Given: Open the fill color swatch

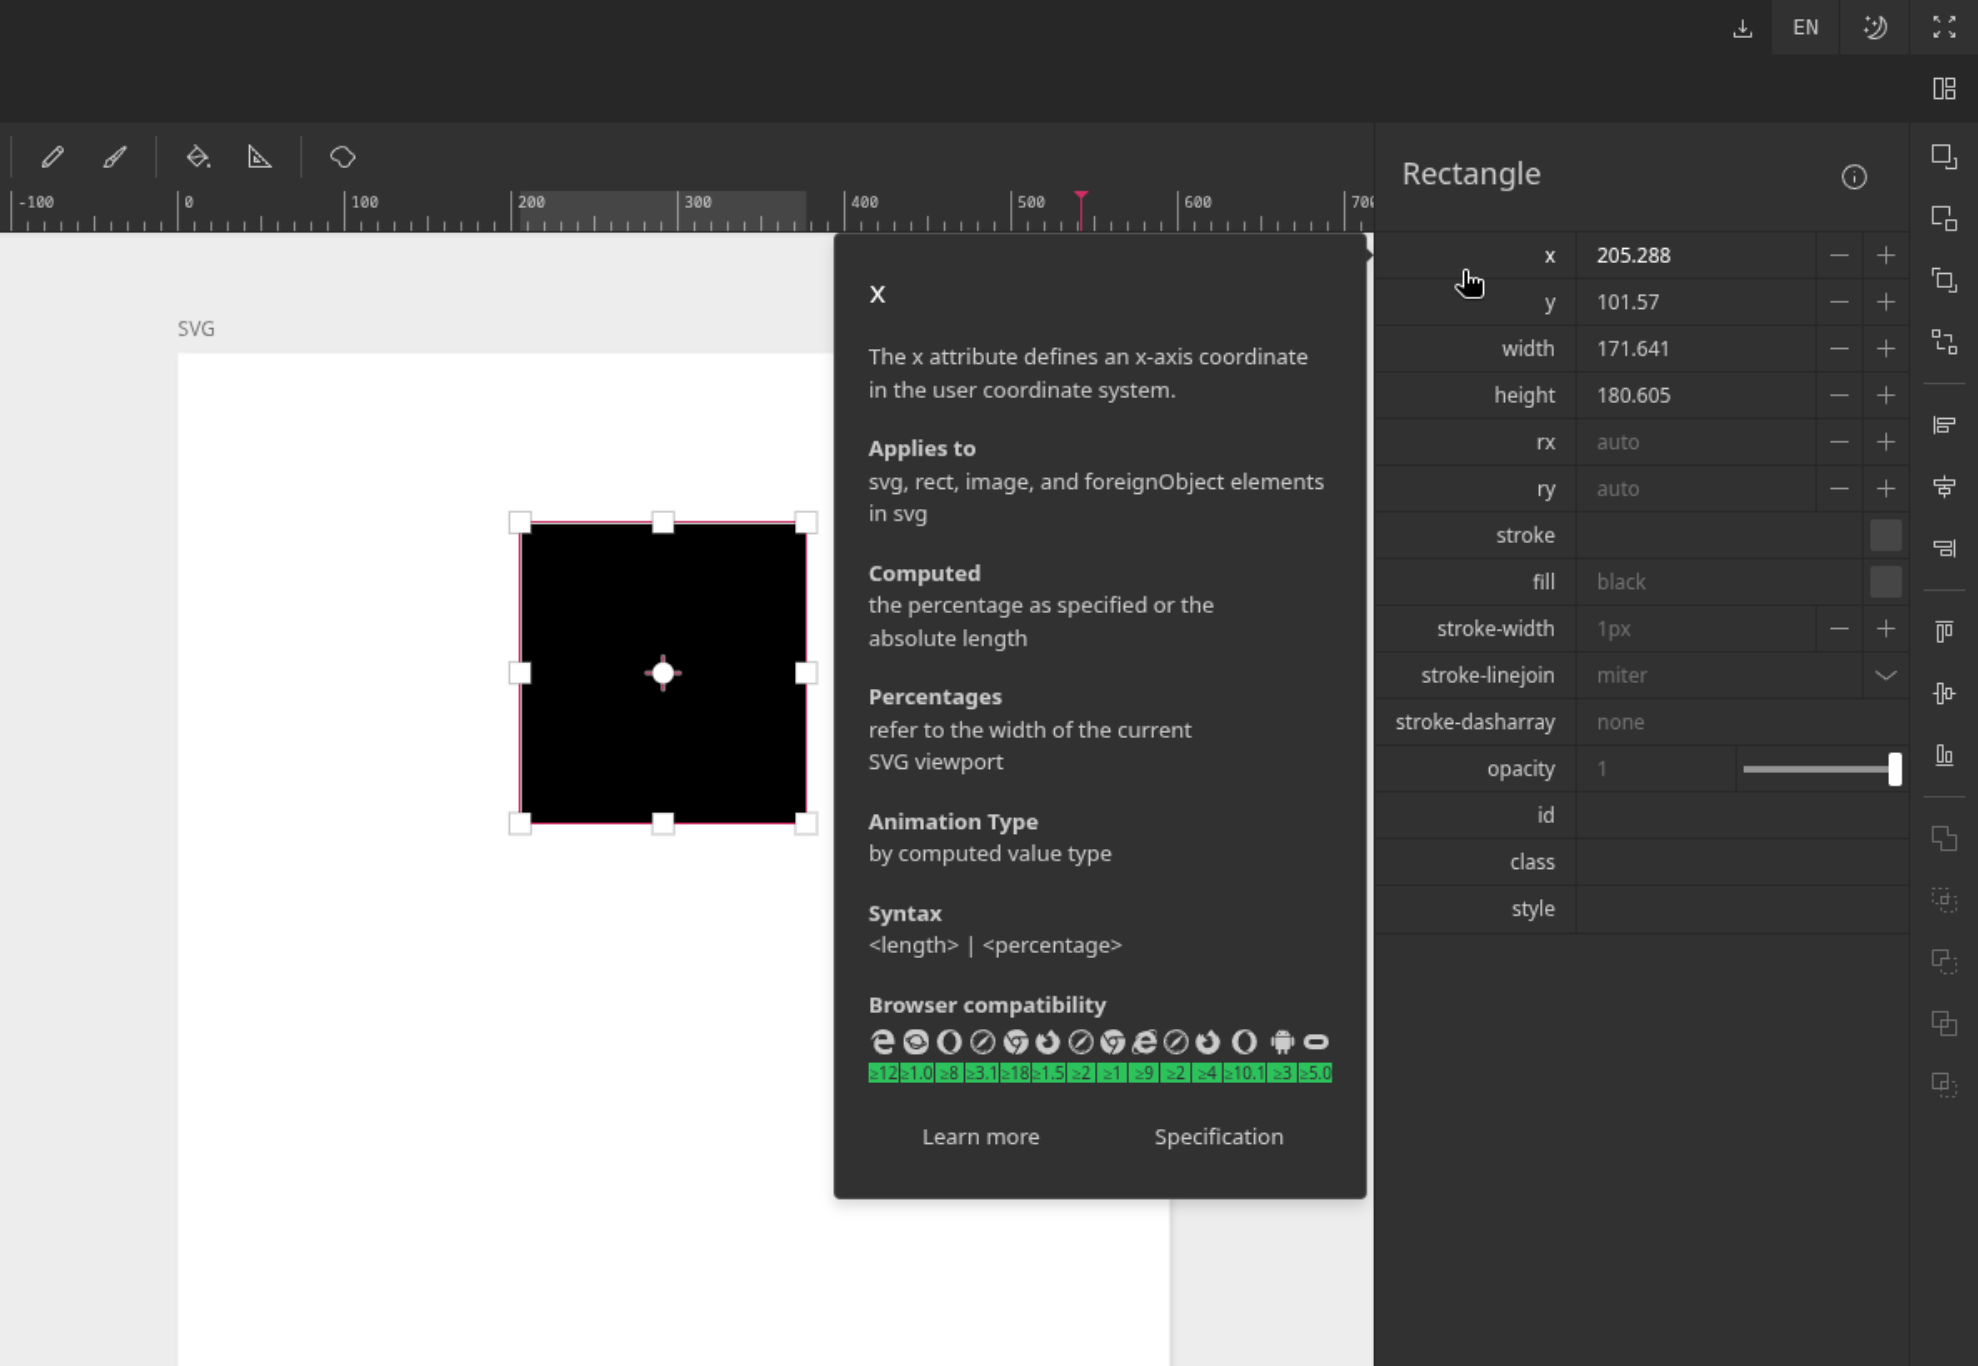Looking at the screenshot, I should pyautogui.click(x=1886, y=582).
